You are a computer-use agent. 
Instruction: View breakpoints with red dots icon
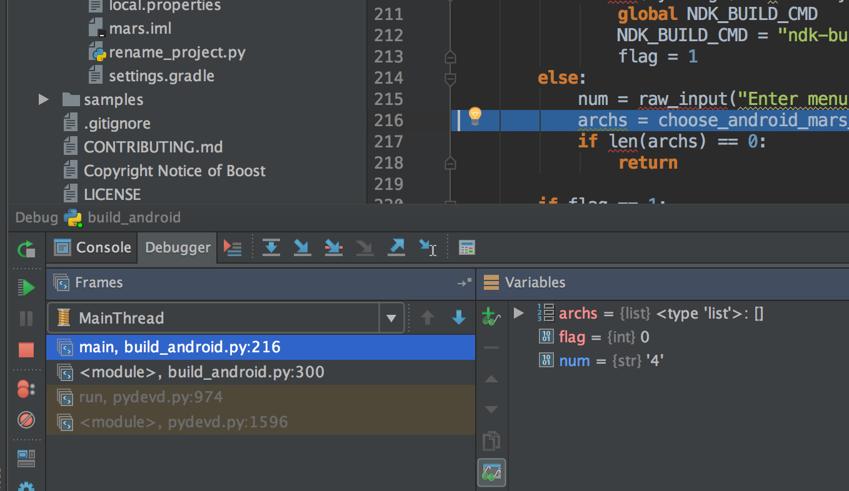[26, 389]
